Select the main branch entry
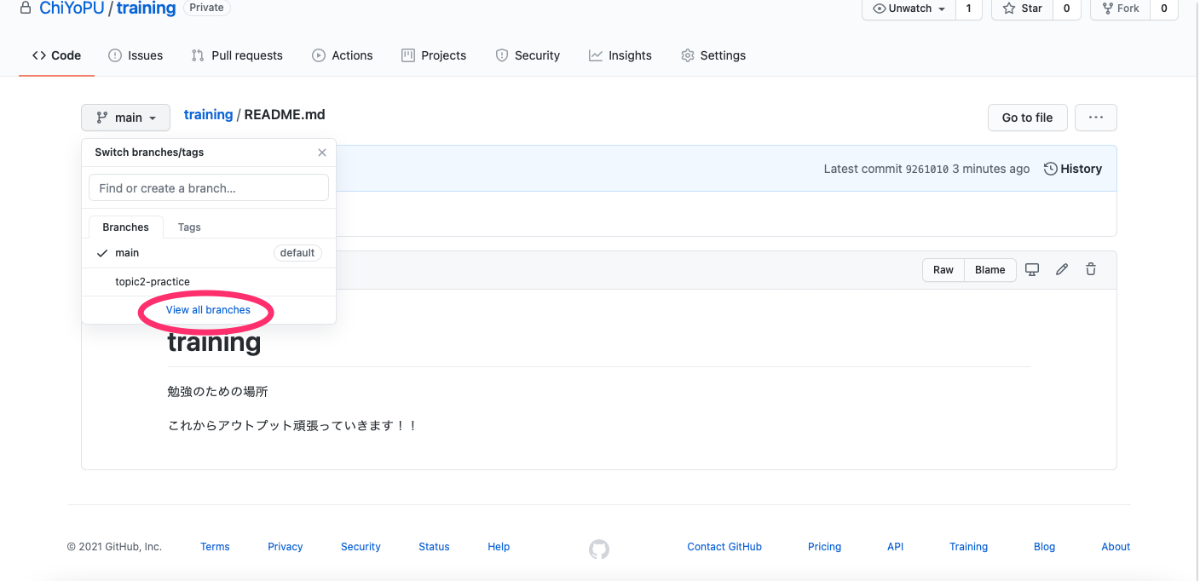The height and width of the screenshot is (581, 1200). tap(209, 253)
